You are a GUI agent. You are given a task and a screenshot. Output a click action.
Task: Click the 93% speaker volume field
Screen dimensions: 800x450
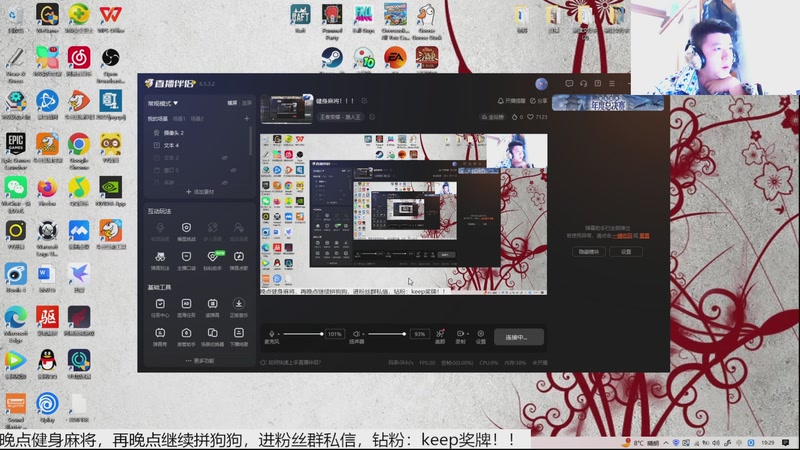tap(419, 334)
